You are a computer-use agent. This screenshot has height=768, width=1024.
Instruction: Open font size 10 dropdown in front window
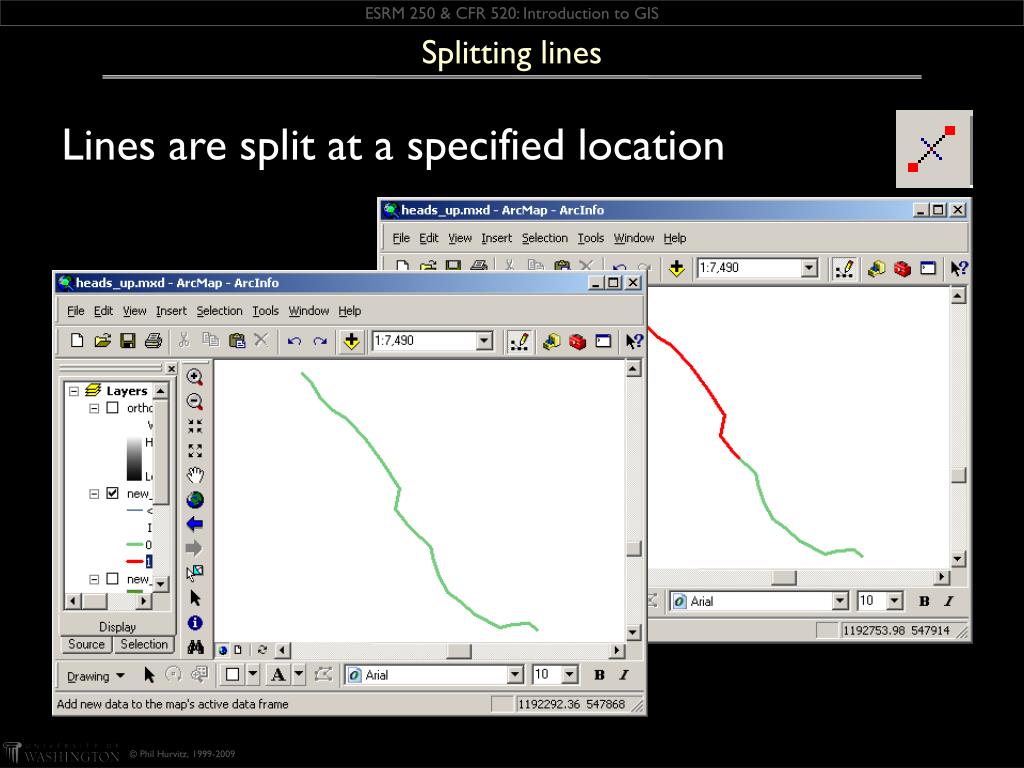[569, 675]
